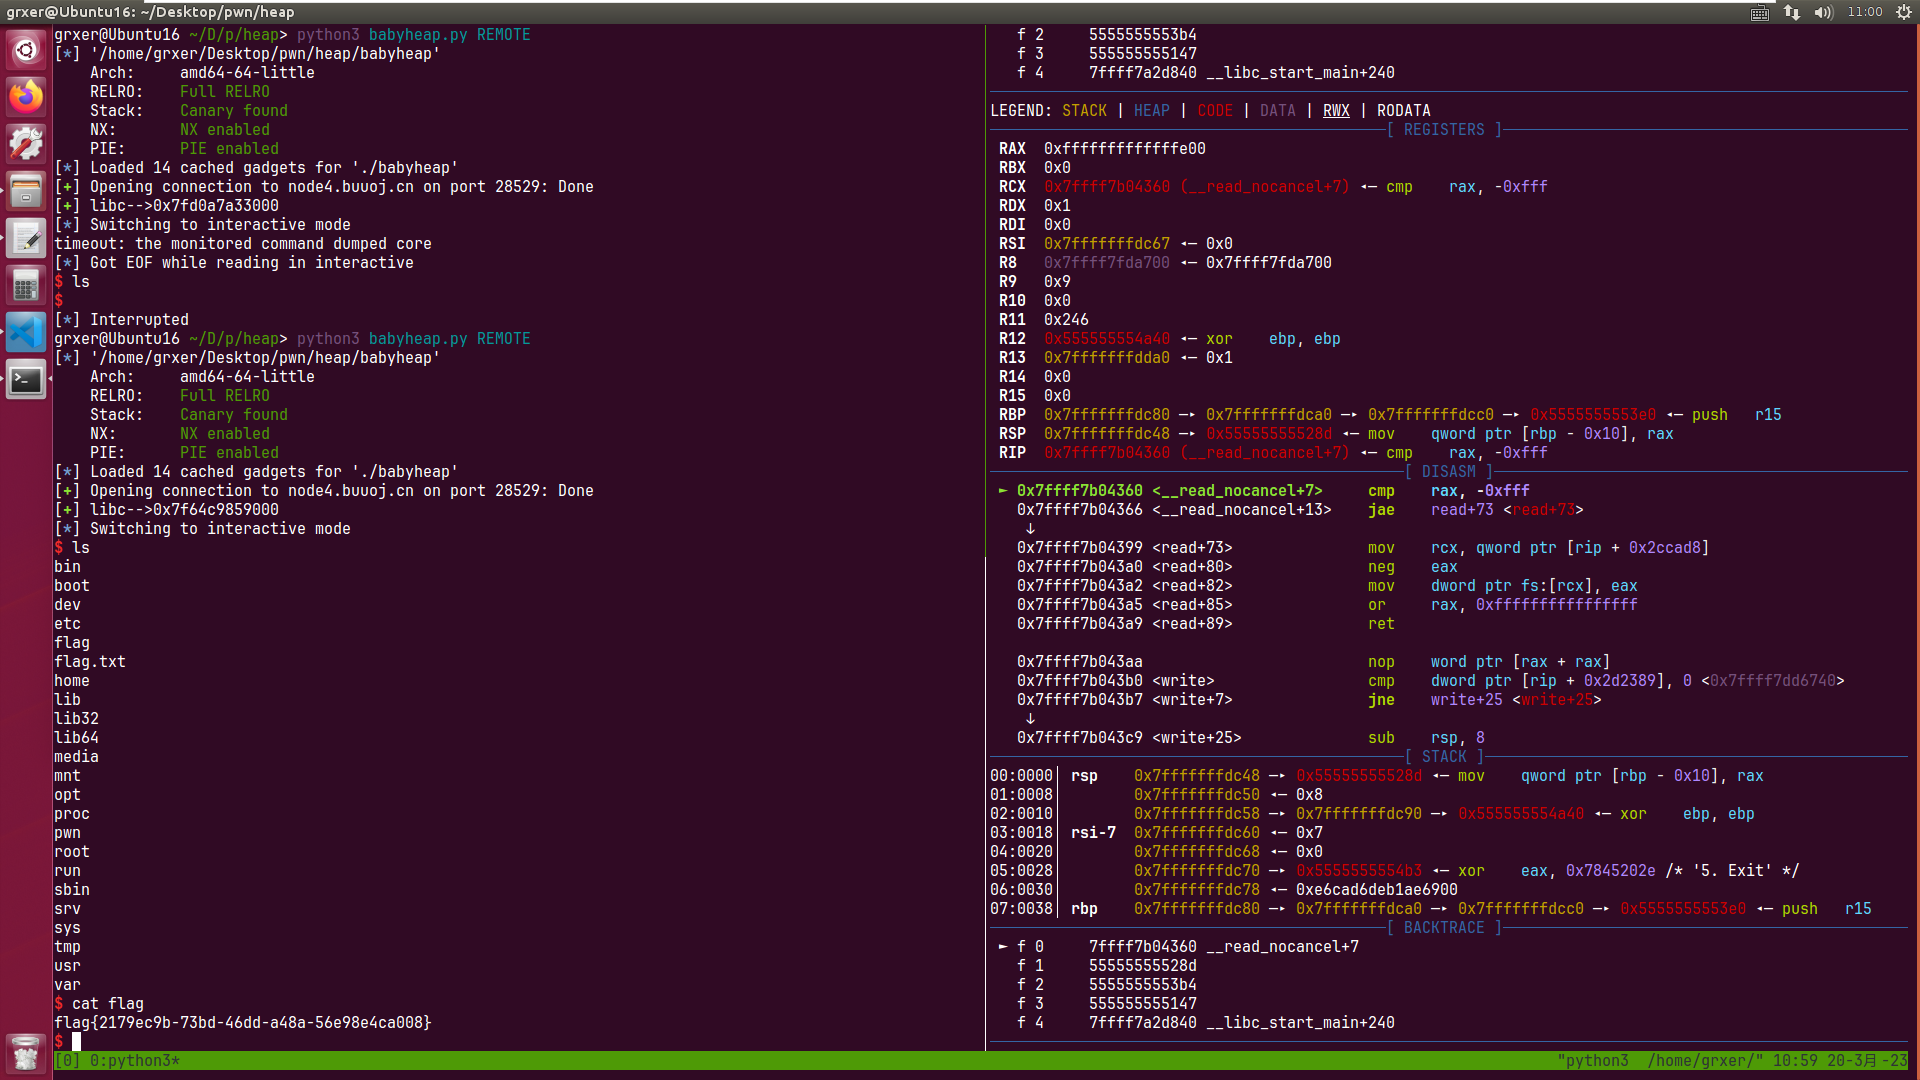
Task: Click the libc-->0x7fd0a7a33000 line
Action: click(x=167, y=205)
